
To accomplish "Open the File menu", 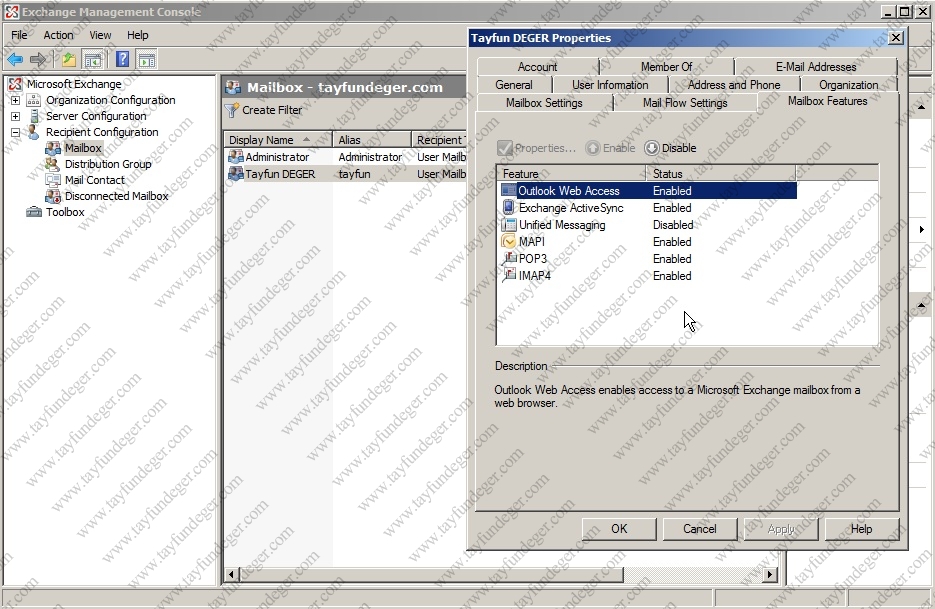I will (19, 35).
